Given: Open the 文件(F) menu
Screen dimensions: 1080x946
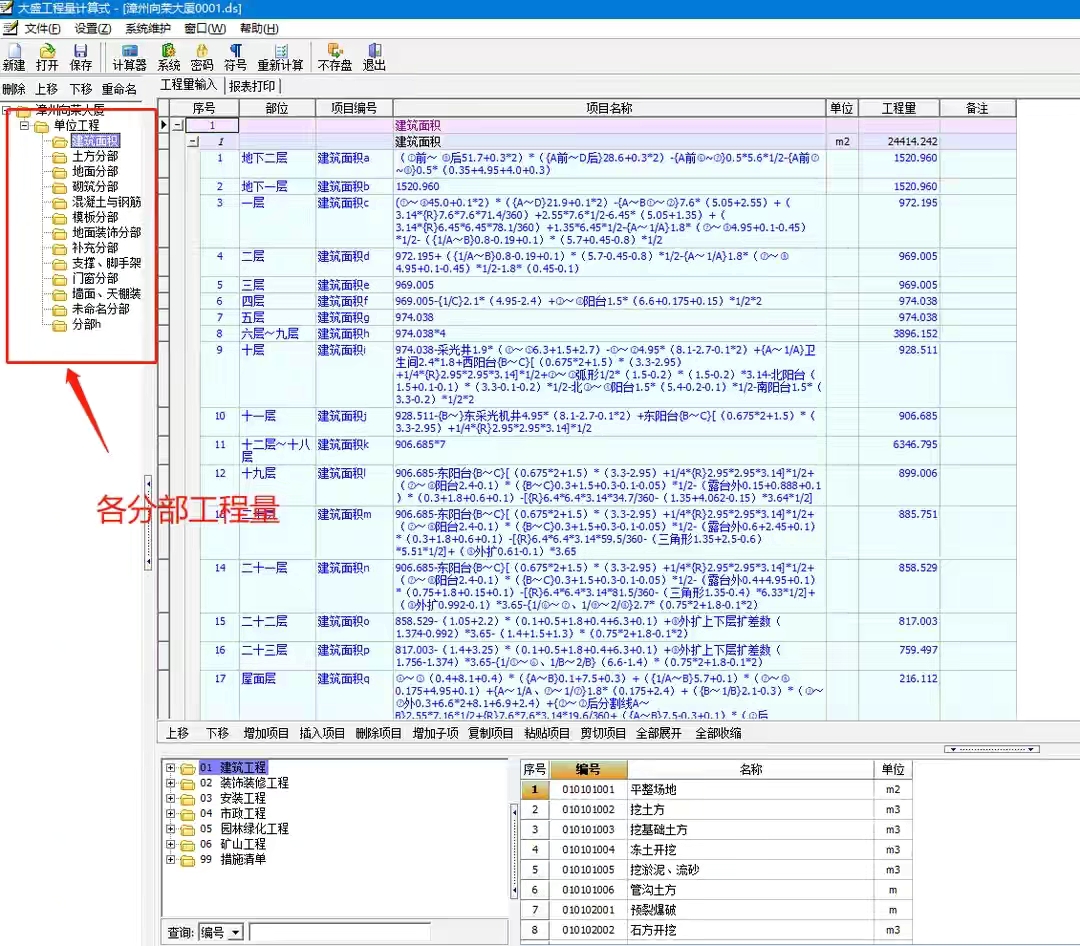Looking at the screenshot, I should coord(42,28).
